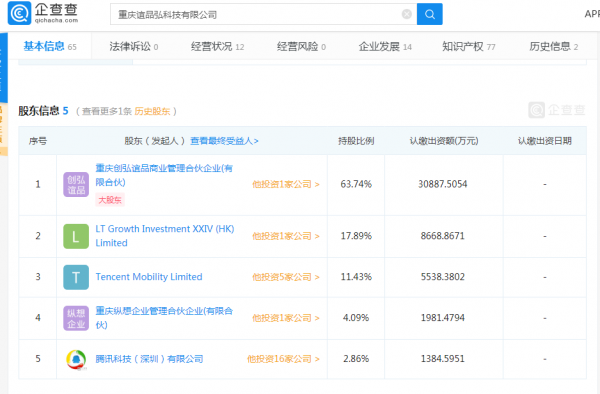600x394 pixels.
Task: Select the 1384.5951 capital amount cell
Action: pos(443,358)
